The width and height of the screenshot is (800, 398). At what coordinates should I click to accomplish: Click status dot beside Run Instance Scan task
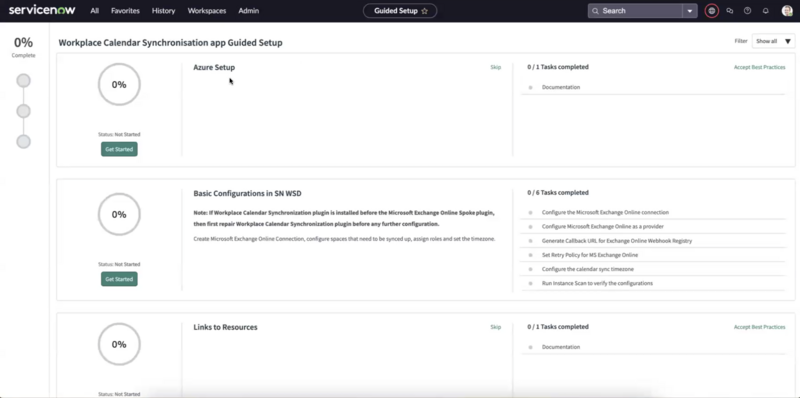531,283
